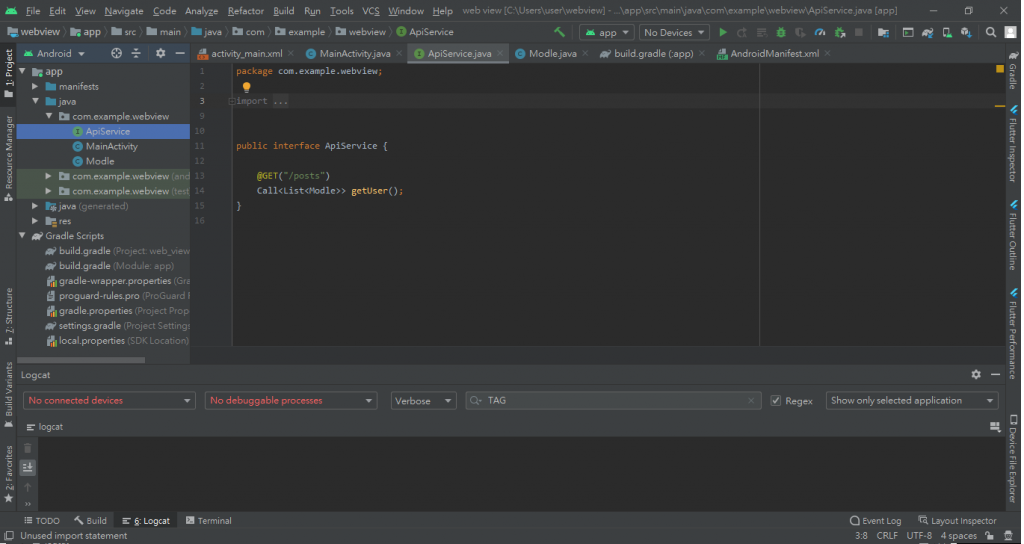
Task: Click the Project panel horizontal scrollbar
Action: (x=81, y=360)
